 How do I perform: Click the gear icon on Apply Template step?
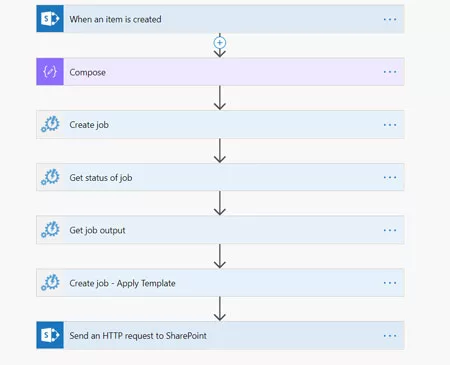(x=50, y=283)
